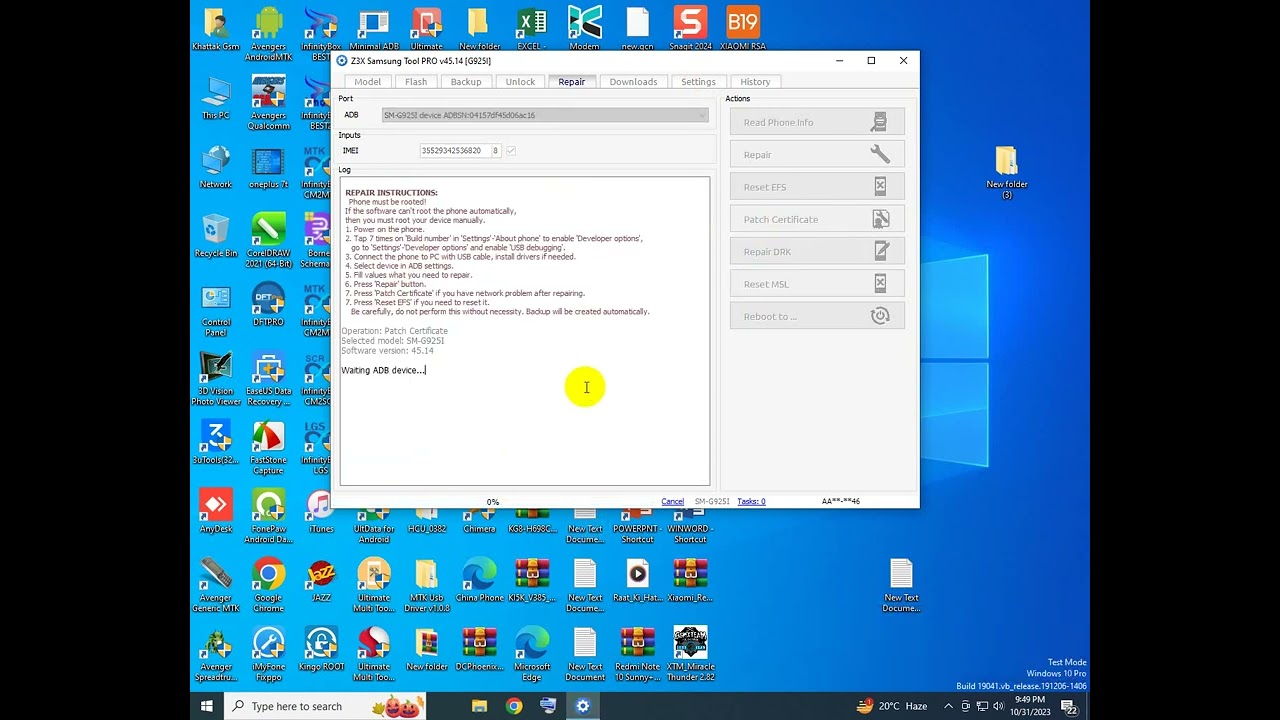Image resolution: width=1280 pixels, height=720 pixels.
Task: Open the Xiaomi_Re archive on desktop
Action: 690,581
